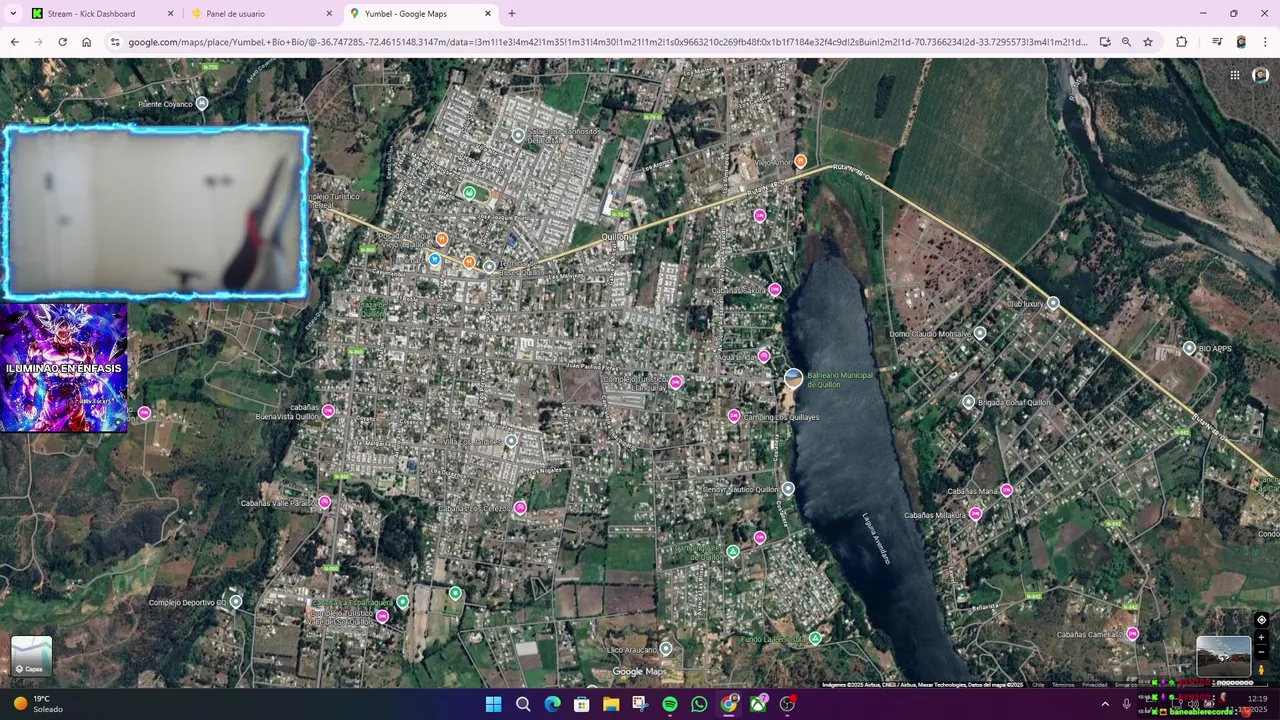Click the map zoom in plus button
The image size is (1280, 720).
[x=1261, y=637]
